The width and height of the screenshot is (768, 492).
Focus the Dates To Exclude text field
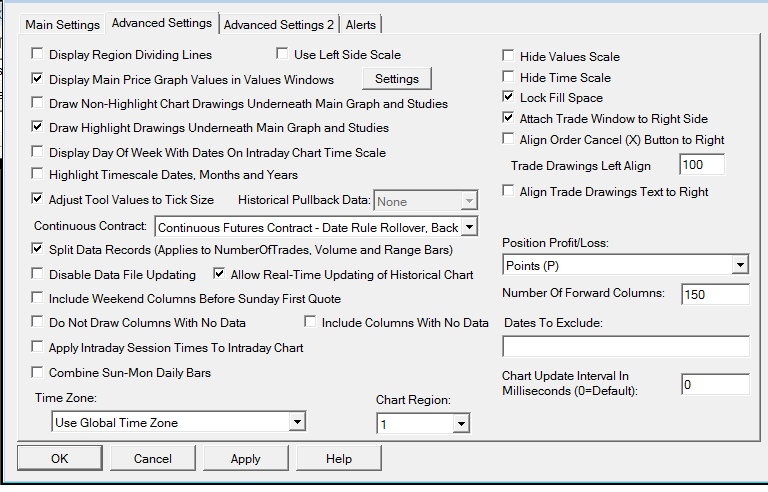point(626,346)
